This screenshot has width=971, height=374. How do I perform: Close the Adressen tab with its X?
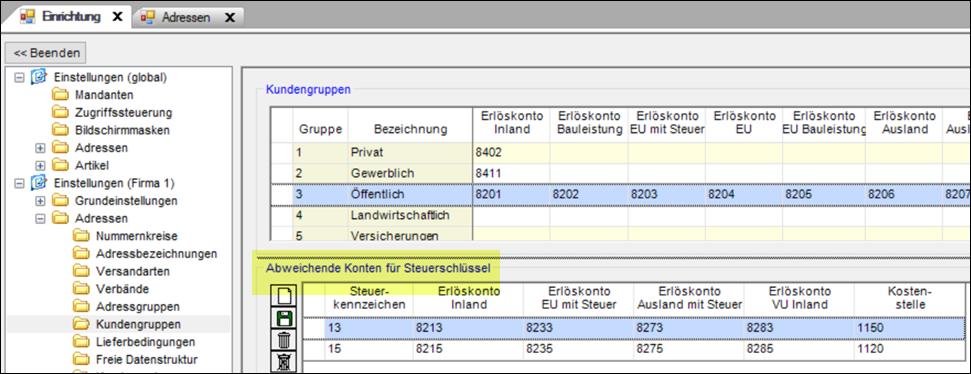229,18
